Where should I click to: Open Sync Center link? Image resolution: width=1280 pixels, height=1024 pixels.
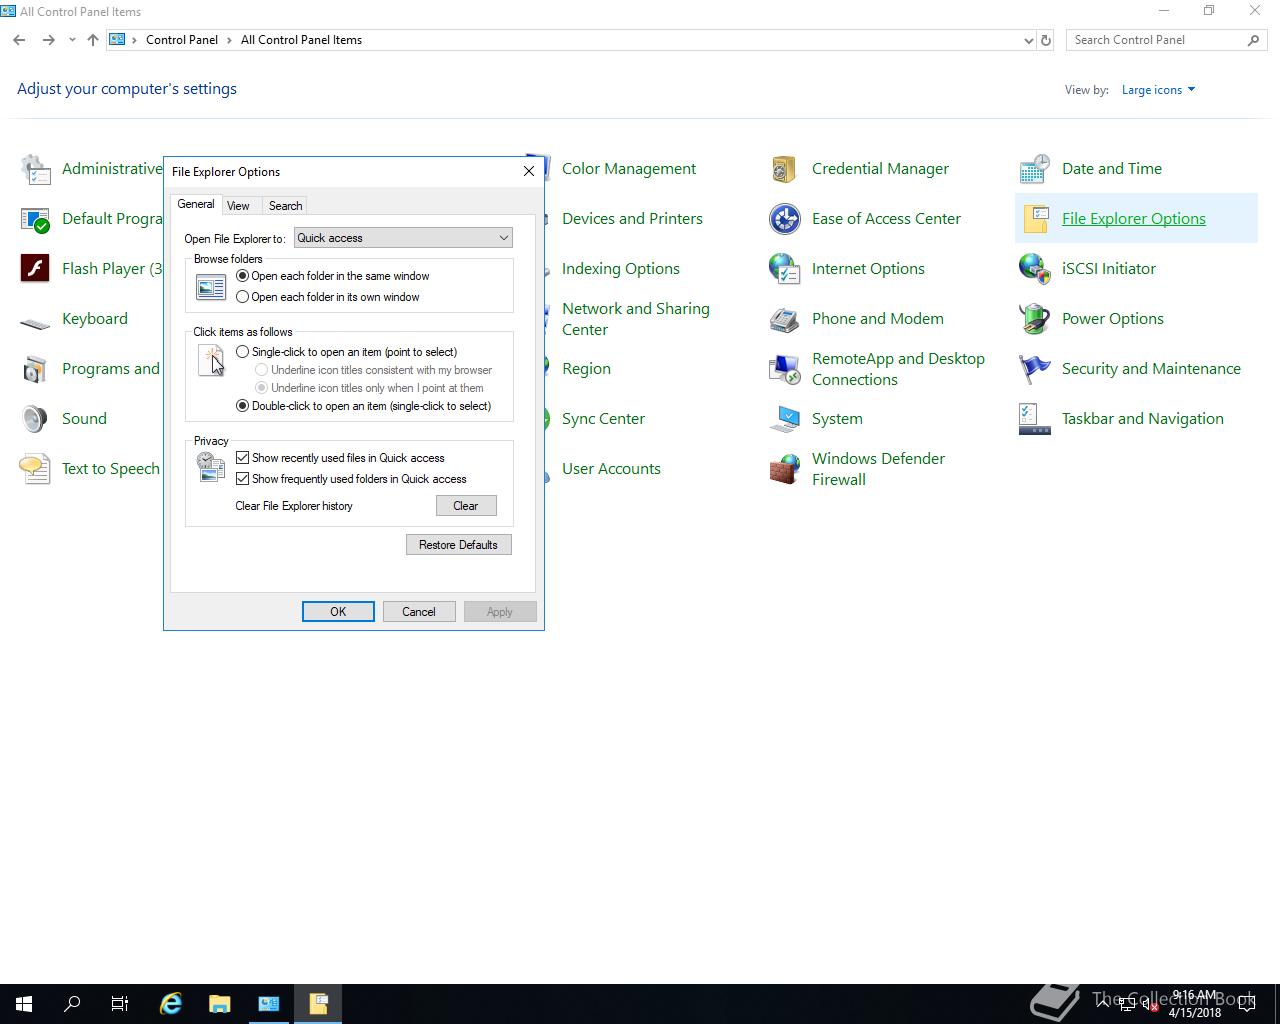603,419
